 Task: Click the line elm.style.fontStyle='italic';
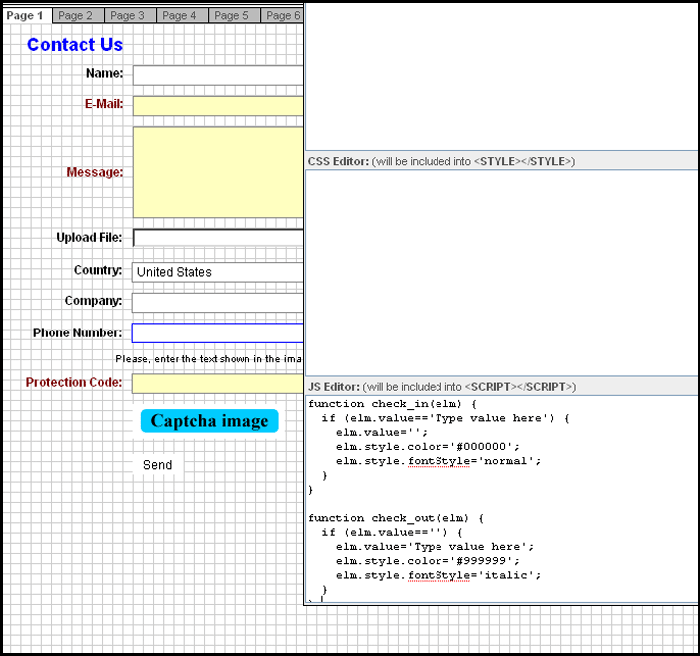tap(438, 575)
